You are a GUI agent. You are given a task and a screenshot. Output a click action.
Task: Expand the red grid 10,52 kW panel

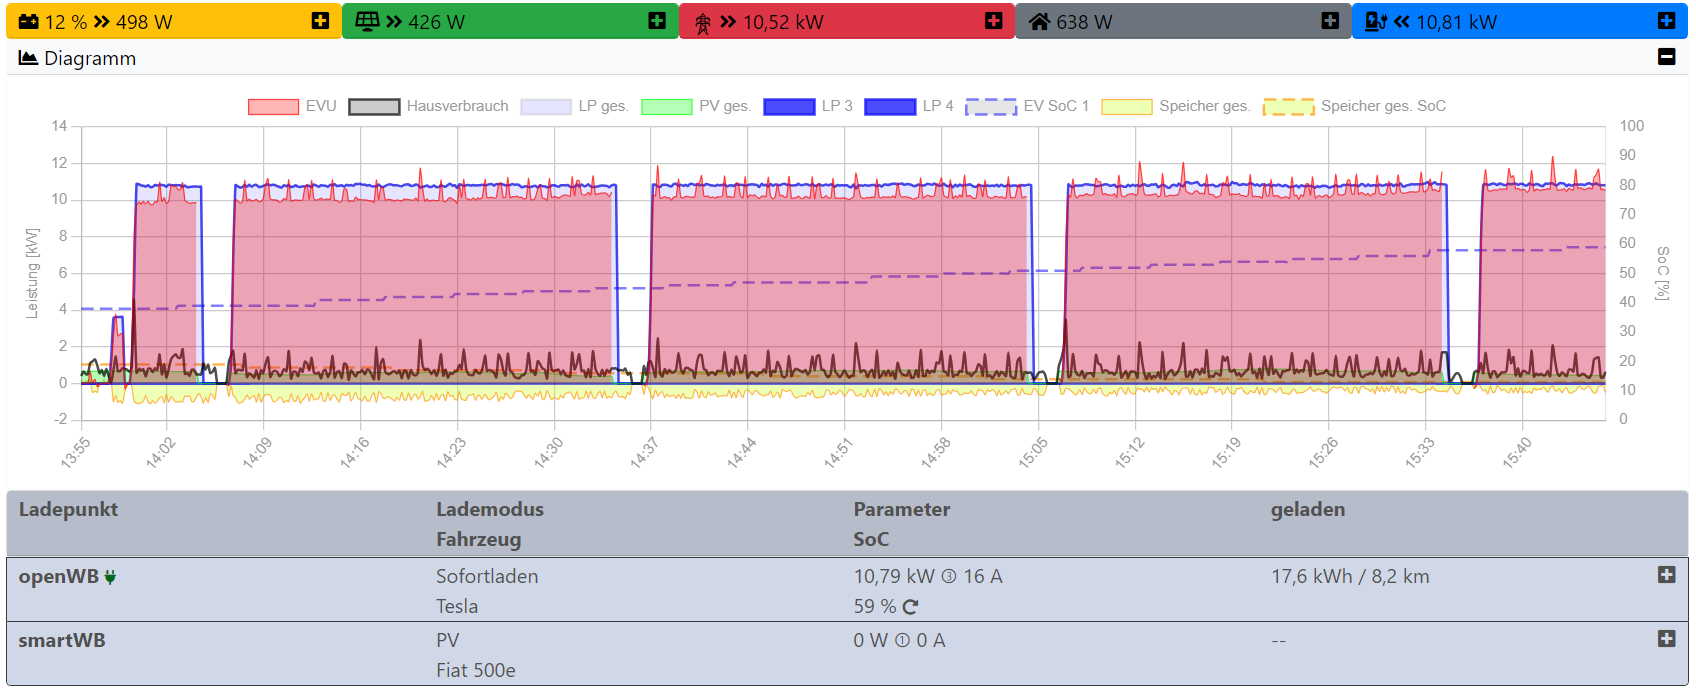(994, 21)
